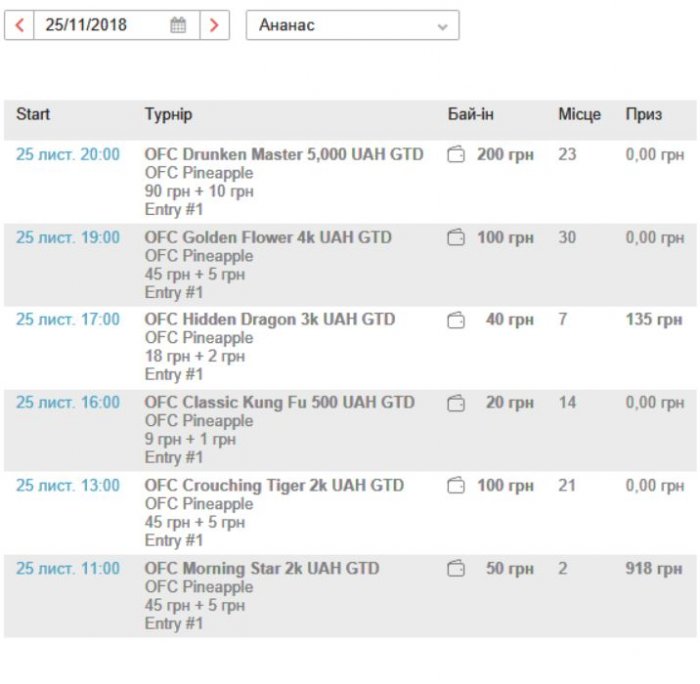Click wallet icon for Golden Flower buy-in
The image size is (700, 684).
click(456, 238)
